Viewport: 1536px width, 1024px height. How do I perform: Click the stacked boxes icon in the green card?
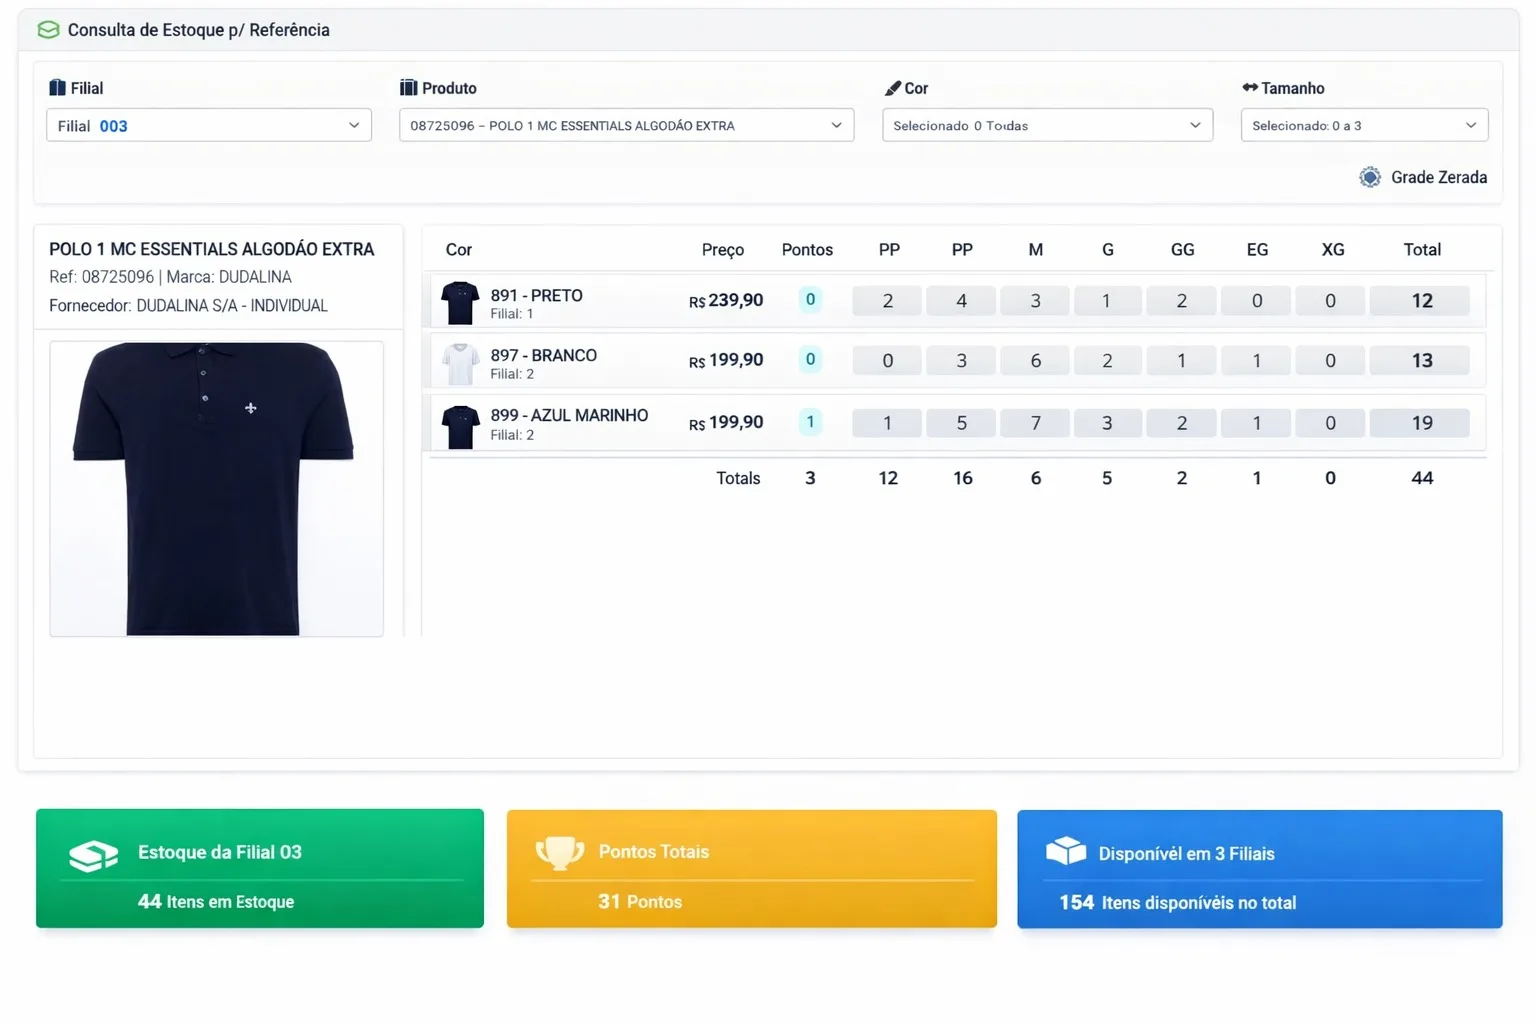(93, 855)
